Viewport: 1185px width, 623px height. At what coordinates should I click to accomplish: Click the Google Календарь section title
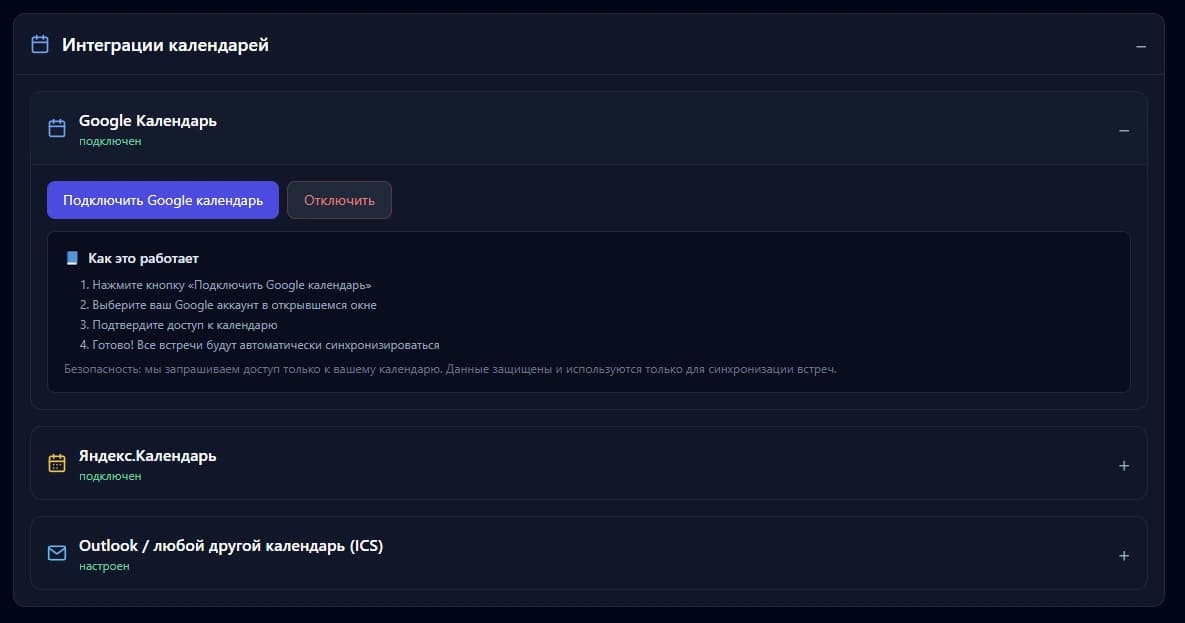click(148, 120)
